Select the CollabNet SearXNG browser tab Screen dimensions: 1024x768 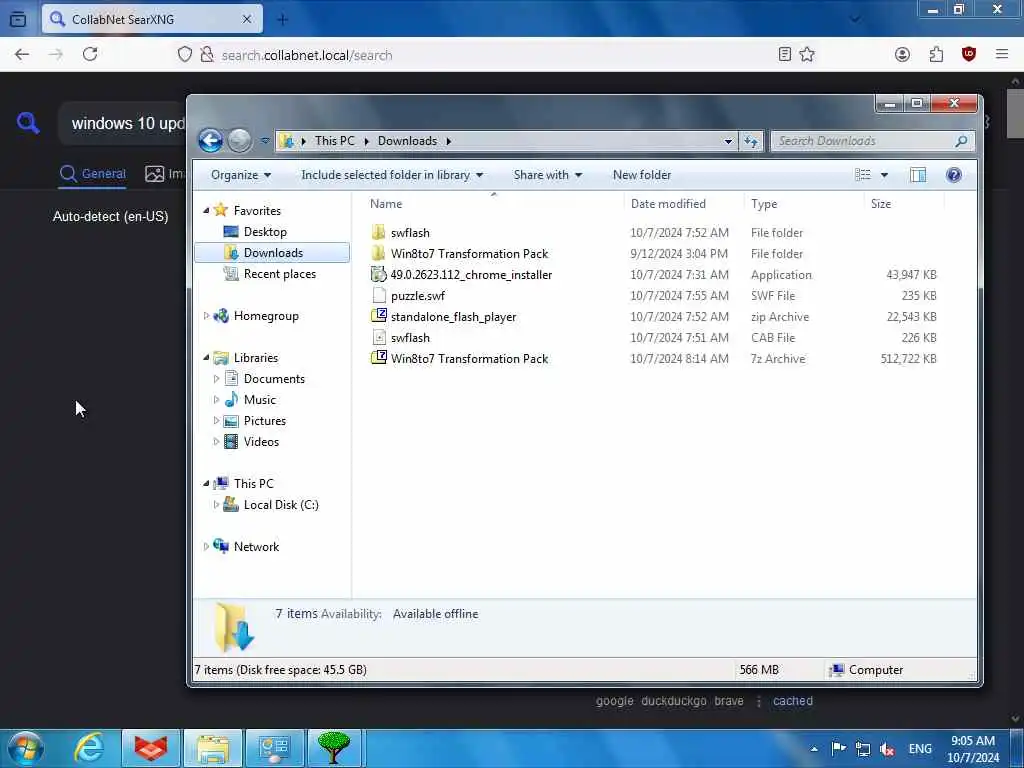pyautogui.click(x=152, y=19)
